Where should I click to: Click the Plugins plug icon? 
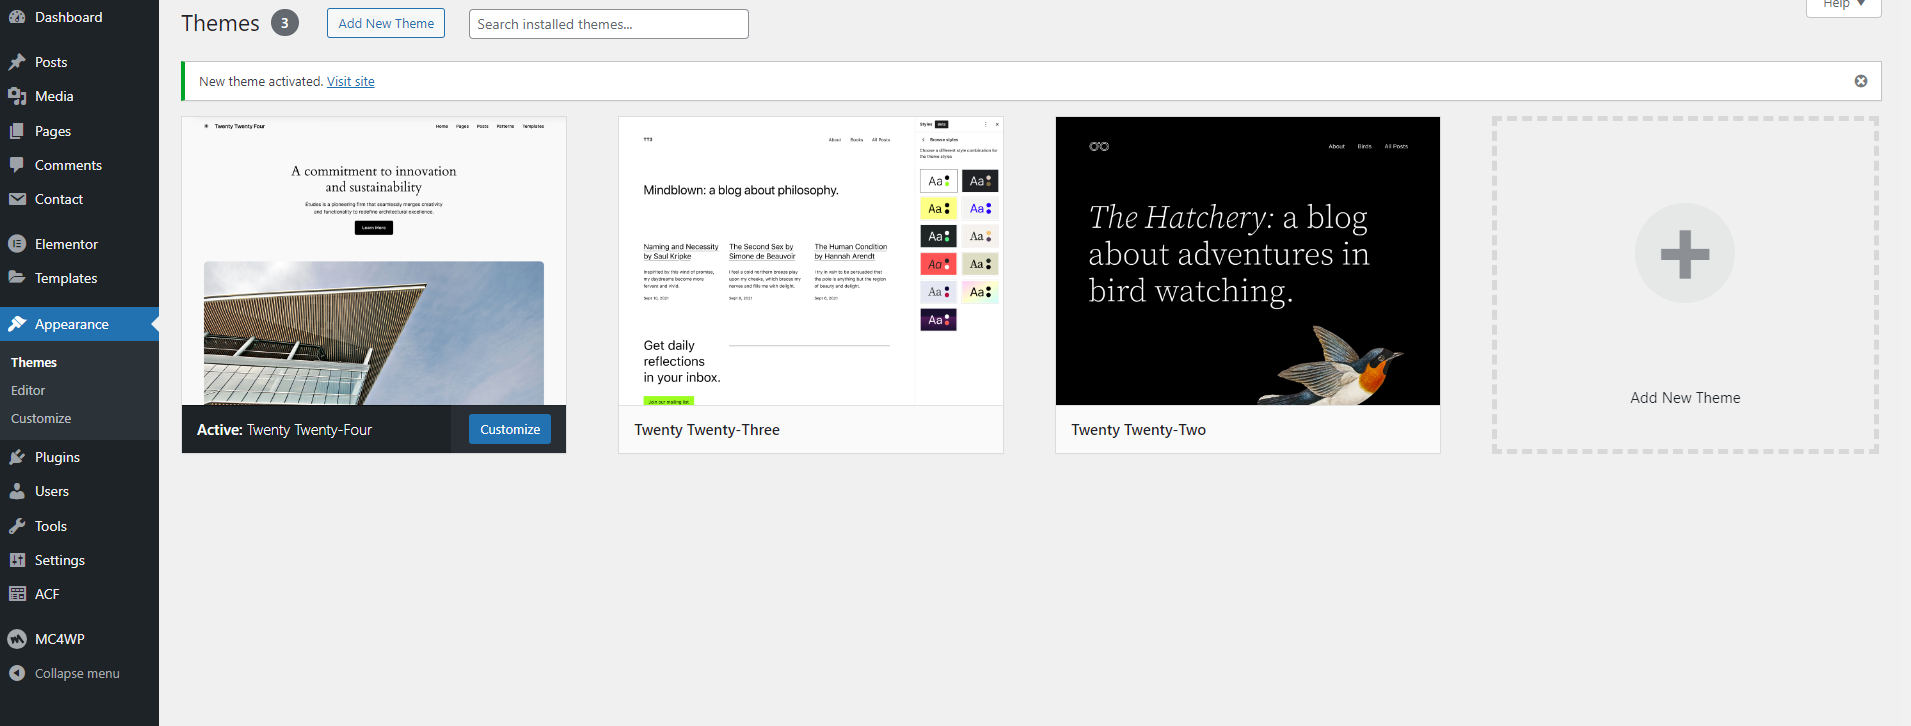pyautogui.click(x=17, y=457)
